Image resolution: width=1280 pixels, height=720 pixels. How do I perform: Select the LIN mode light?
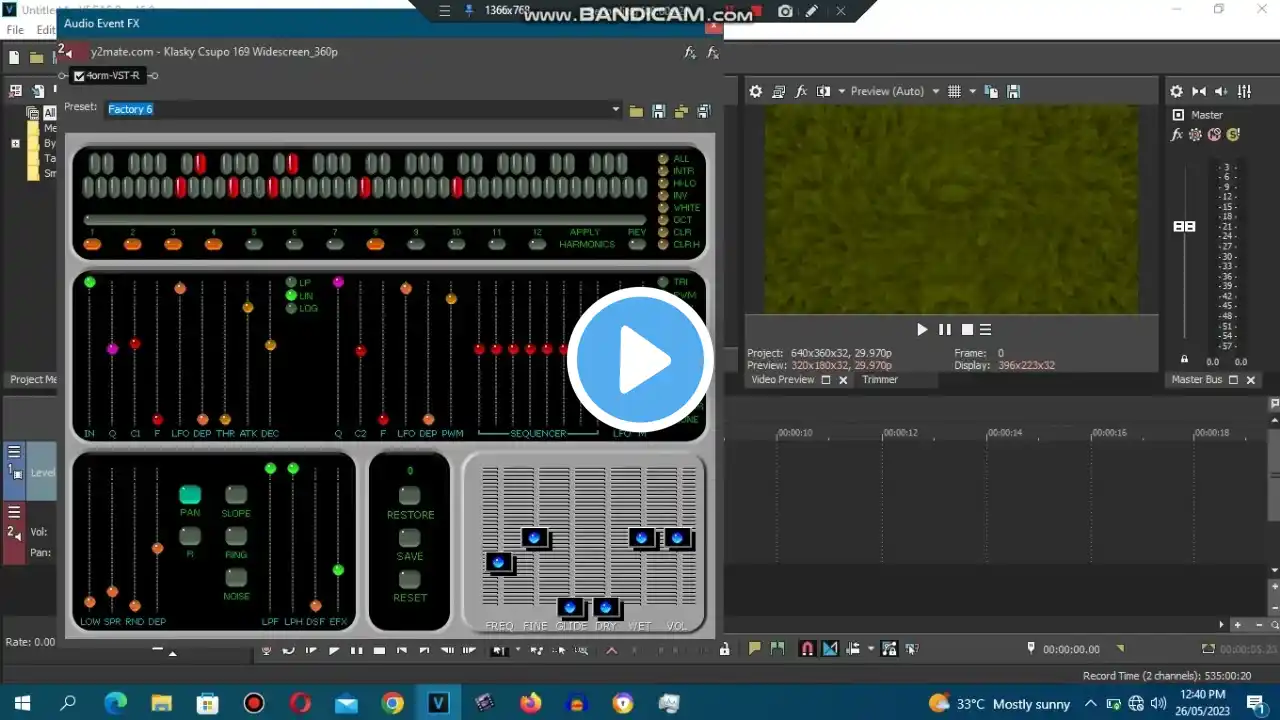click(291, 296)
